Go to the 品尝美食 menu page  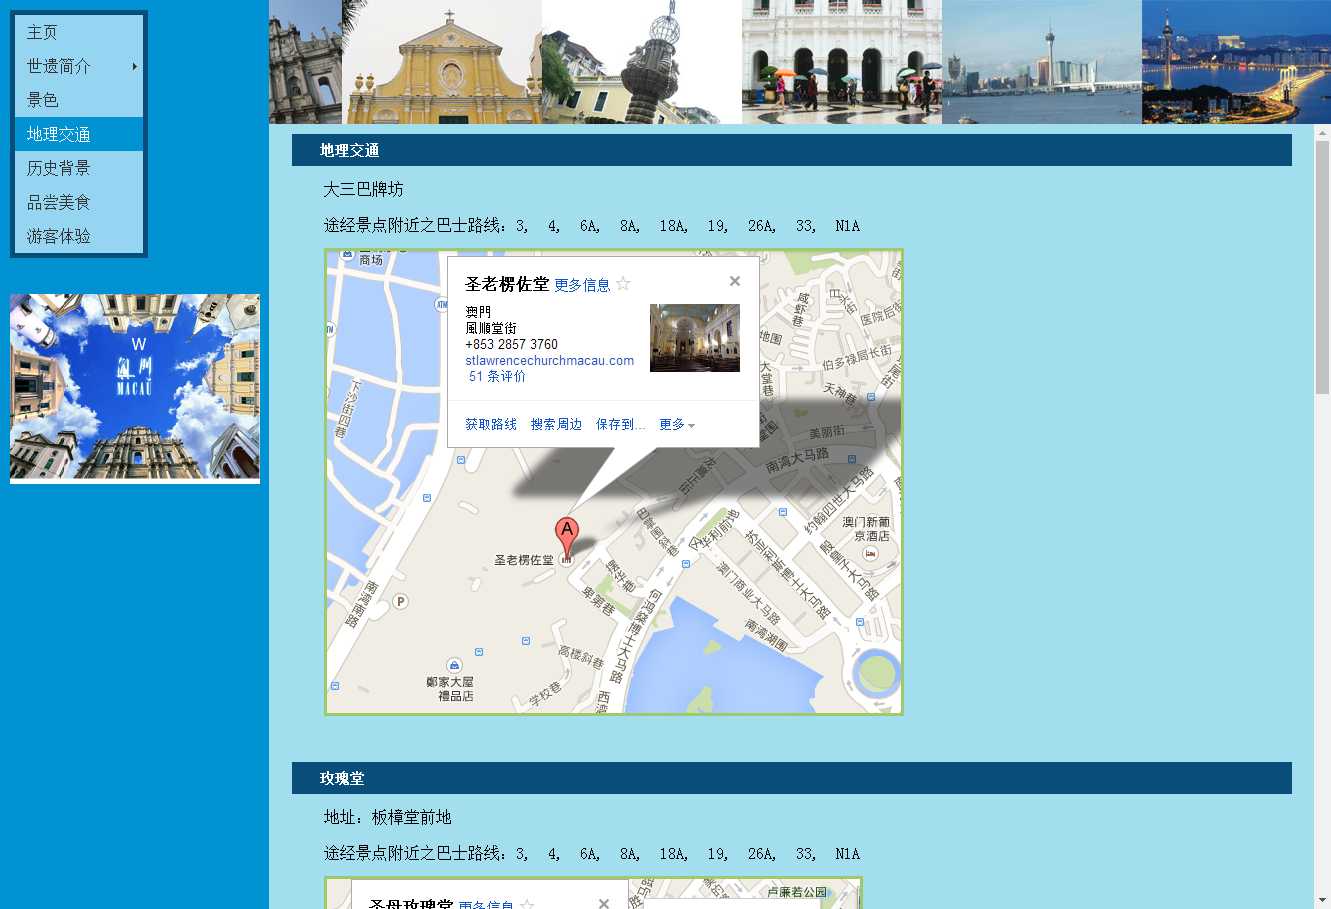coord(59,202)
